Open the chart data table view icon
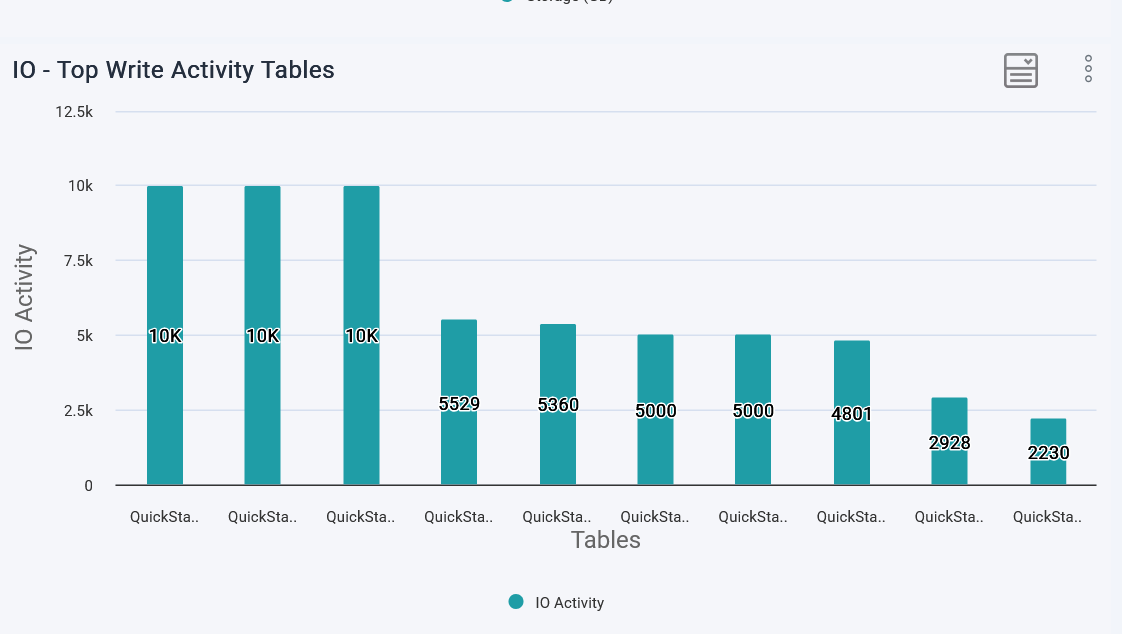The height and width of the screenshot is (634, 1122). pos(1020,70)
